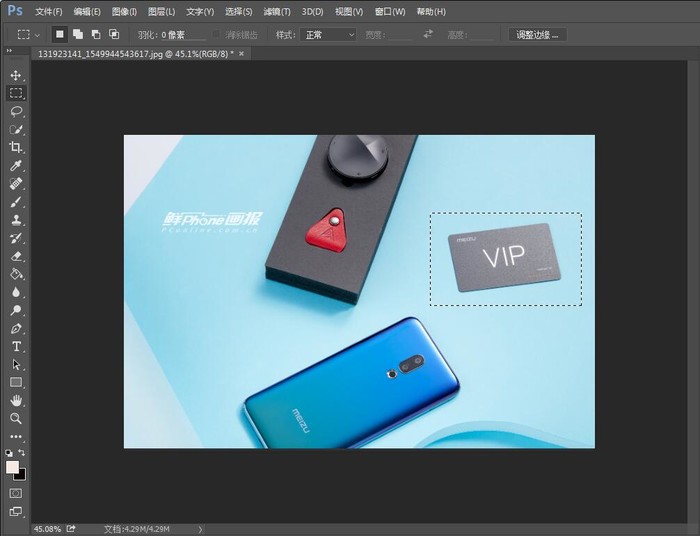The image size is (700, 536).
Task: Swap foreground and background colors
Action: [21, 453]
